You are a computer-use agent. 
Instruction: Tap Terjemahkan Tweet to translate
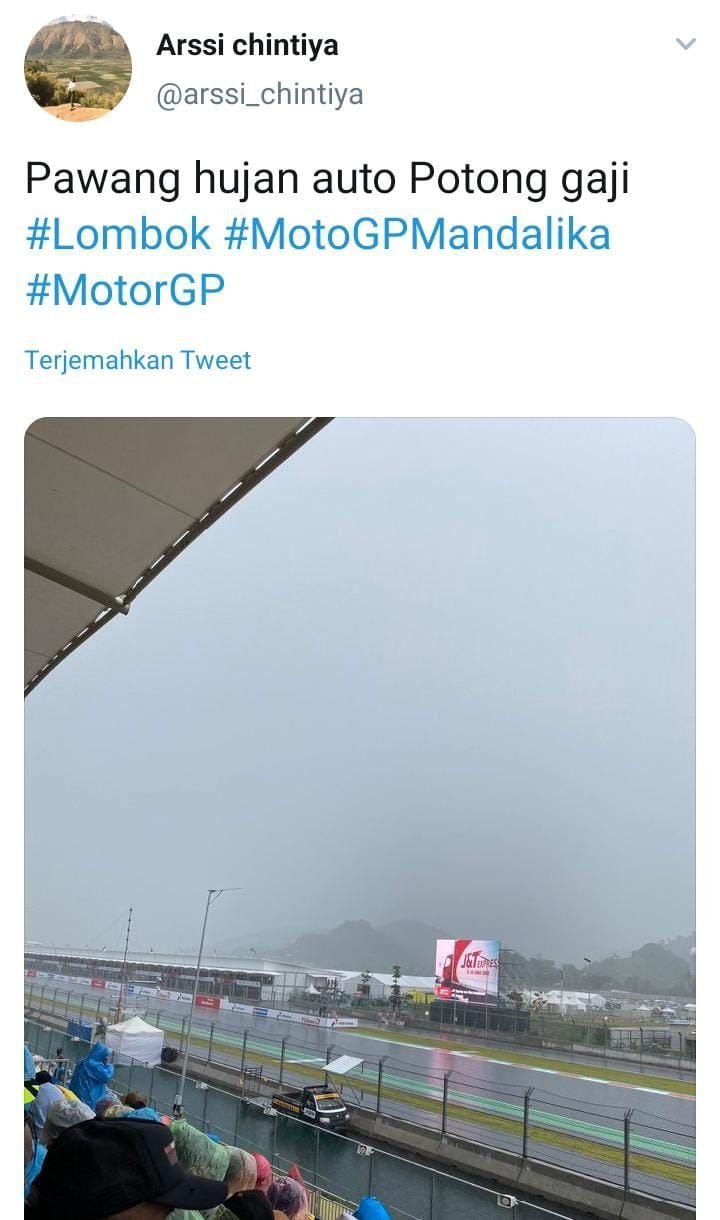tap(138, 360)
